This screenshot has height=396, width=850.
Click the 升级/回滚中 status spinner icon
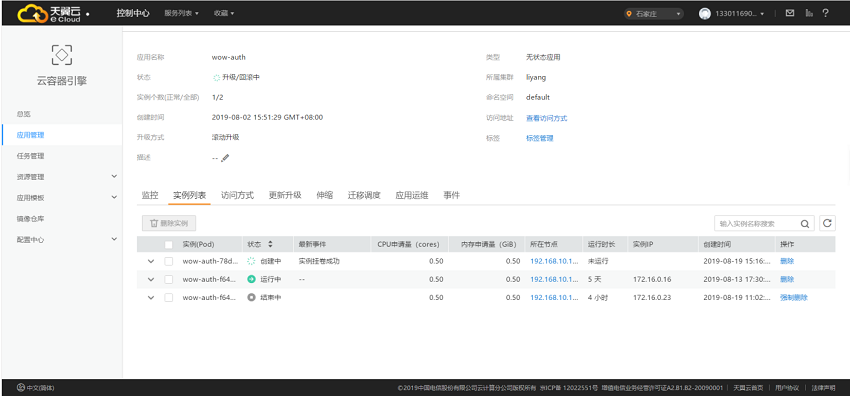[x=217, y=77]
